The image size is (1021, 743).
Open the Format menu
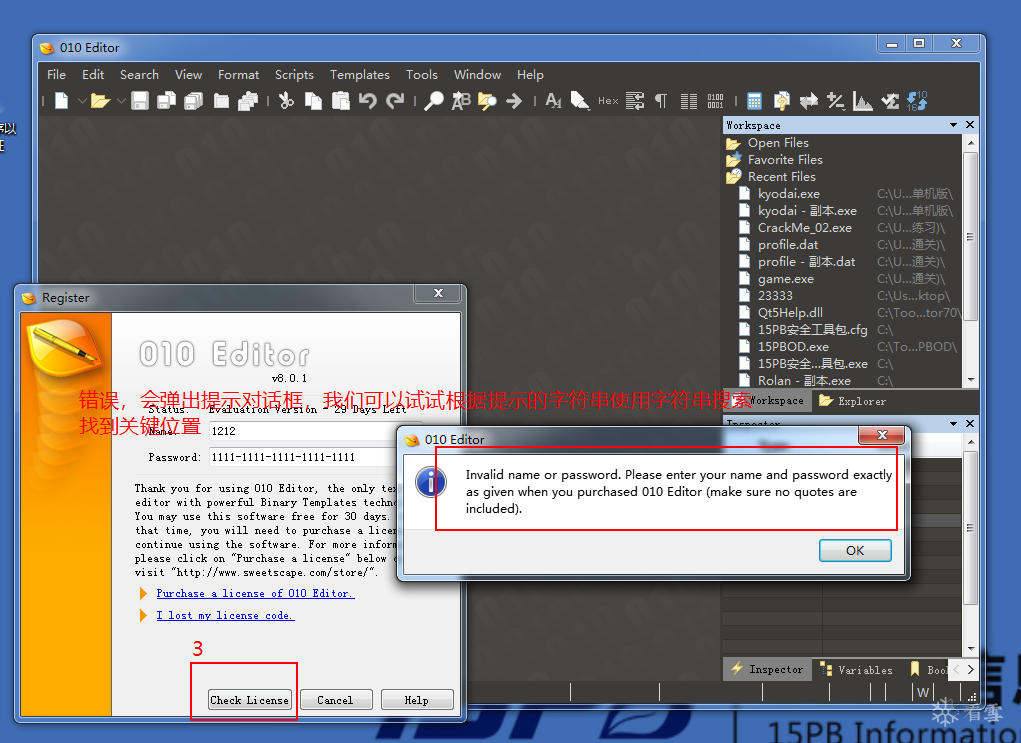[x=238, y=75]
